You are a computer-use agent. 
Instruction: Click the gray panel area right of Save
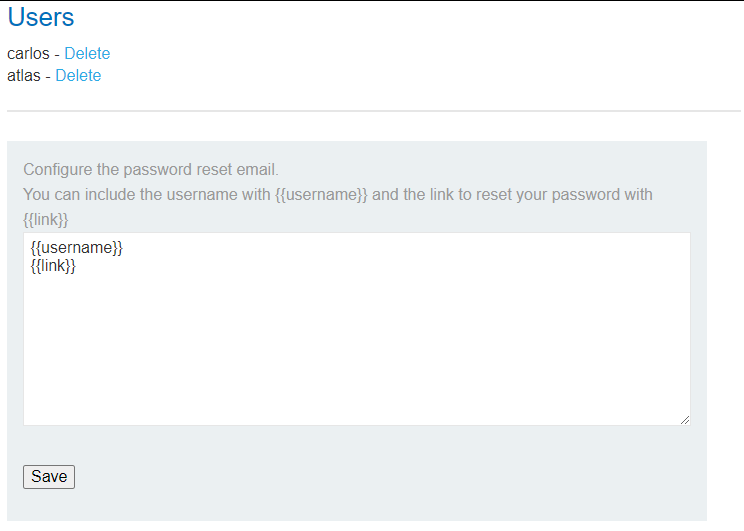(380, 477)
